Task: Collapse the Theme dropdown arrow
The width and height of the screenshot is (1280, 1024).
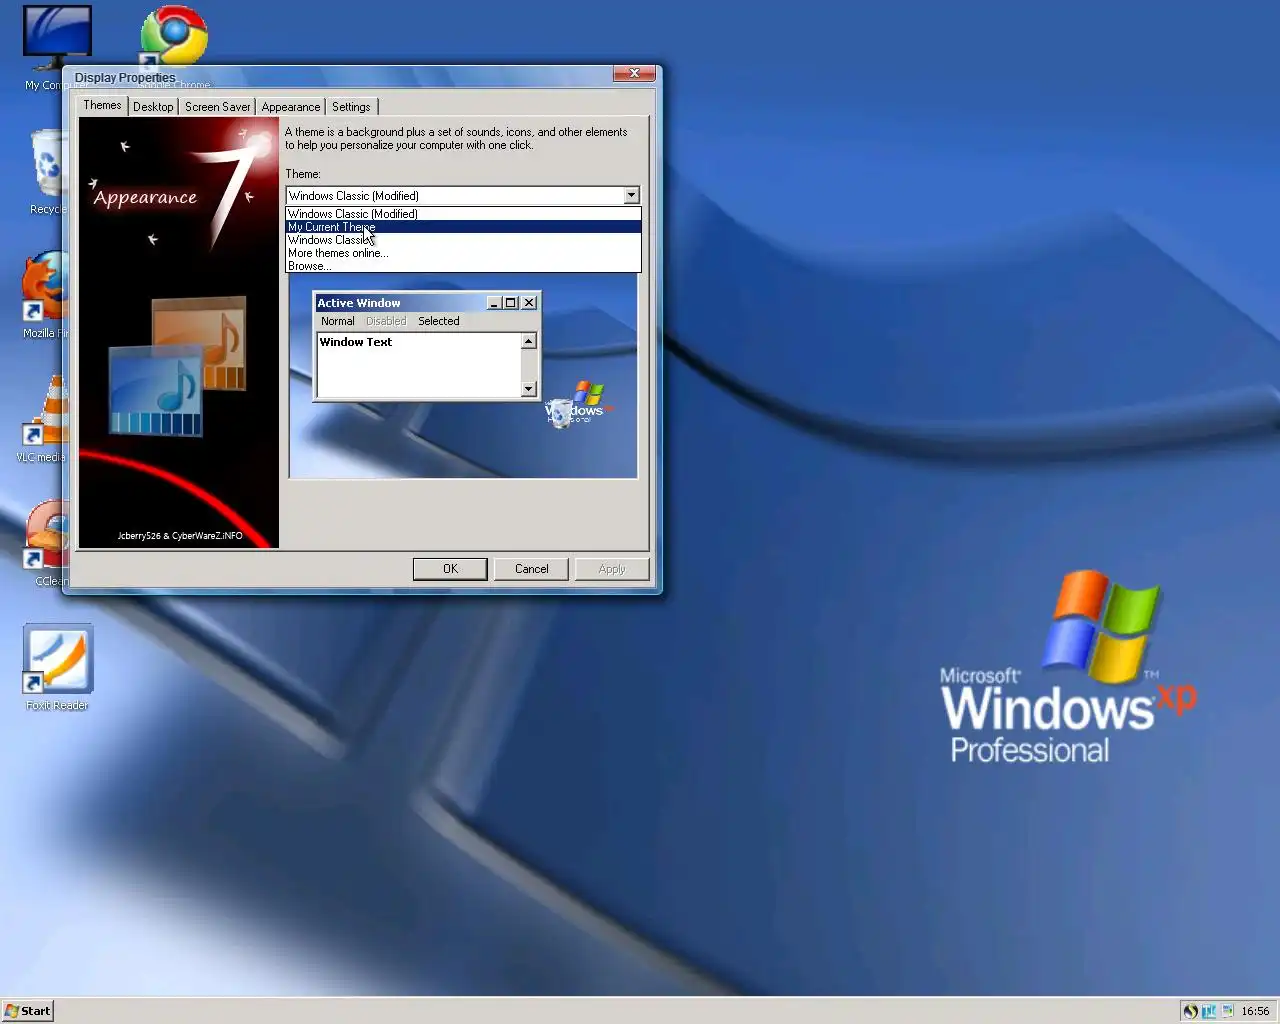Action: (631, 196)
